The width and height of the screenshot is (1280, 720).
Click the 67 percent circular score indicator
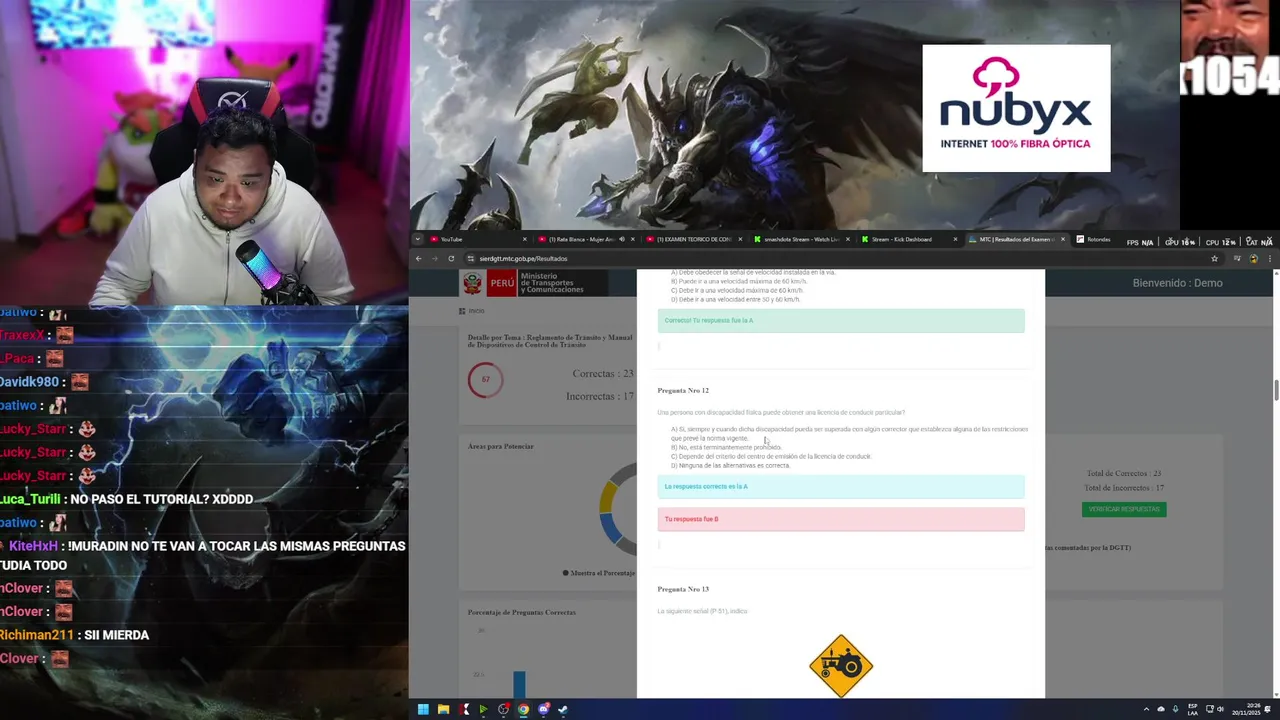coord(485,379)
